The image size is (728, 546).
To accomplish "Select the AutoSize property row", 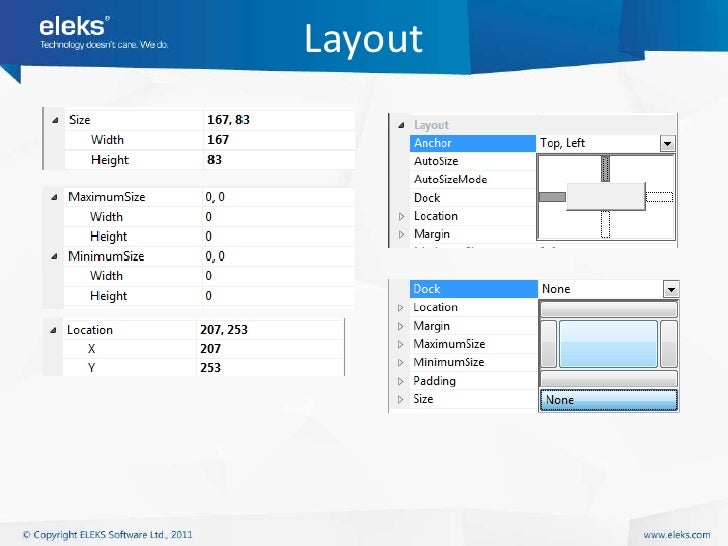I will (x=473, y=162).
